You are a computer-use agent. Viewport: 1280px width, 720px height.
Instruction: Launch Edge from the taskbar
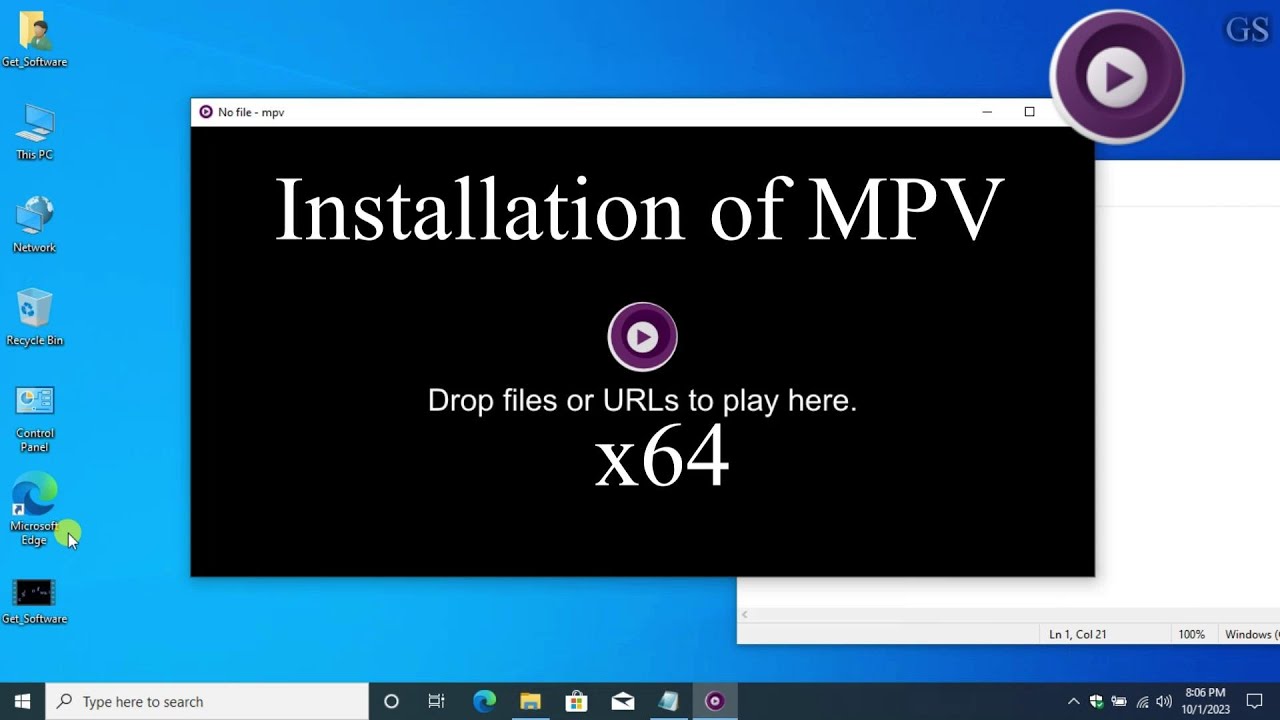coord(484,701)
